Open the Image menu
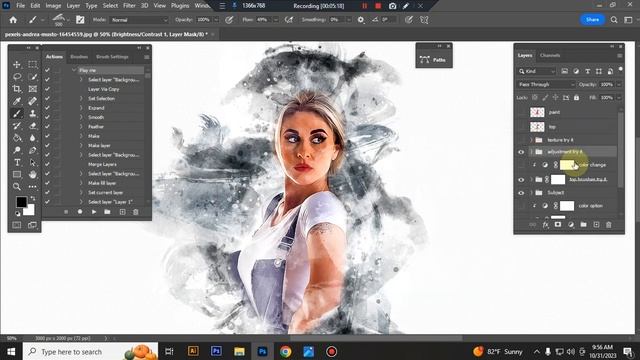Viewport: 640px width, 360px height. pos(53,6)
